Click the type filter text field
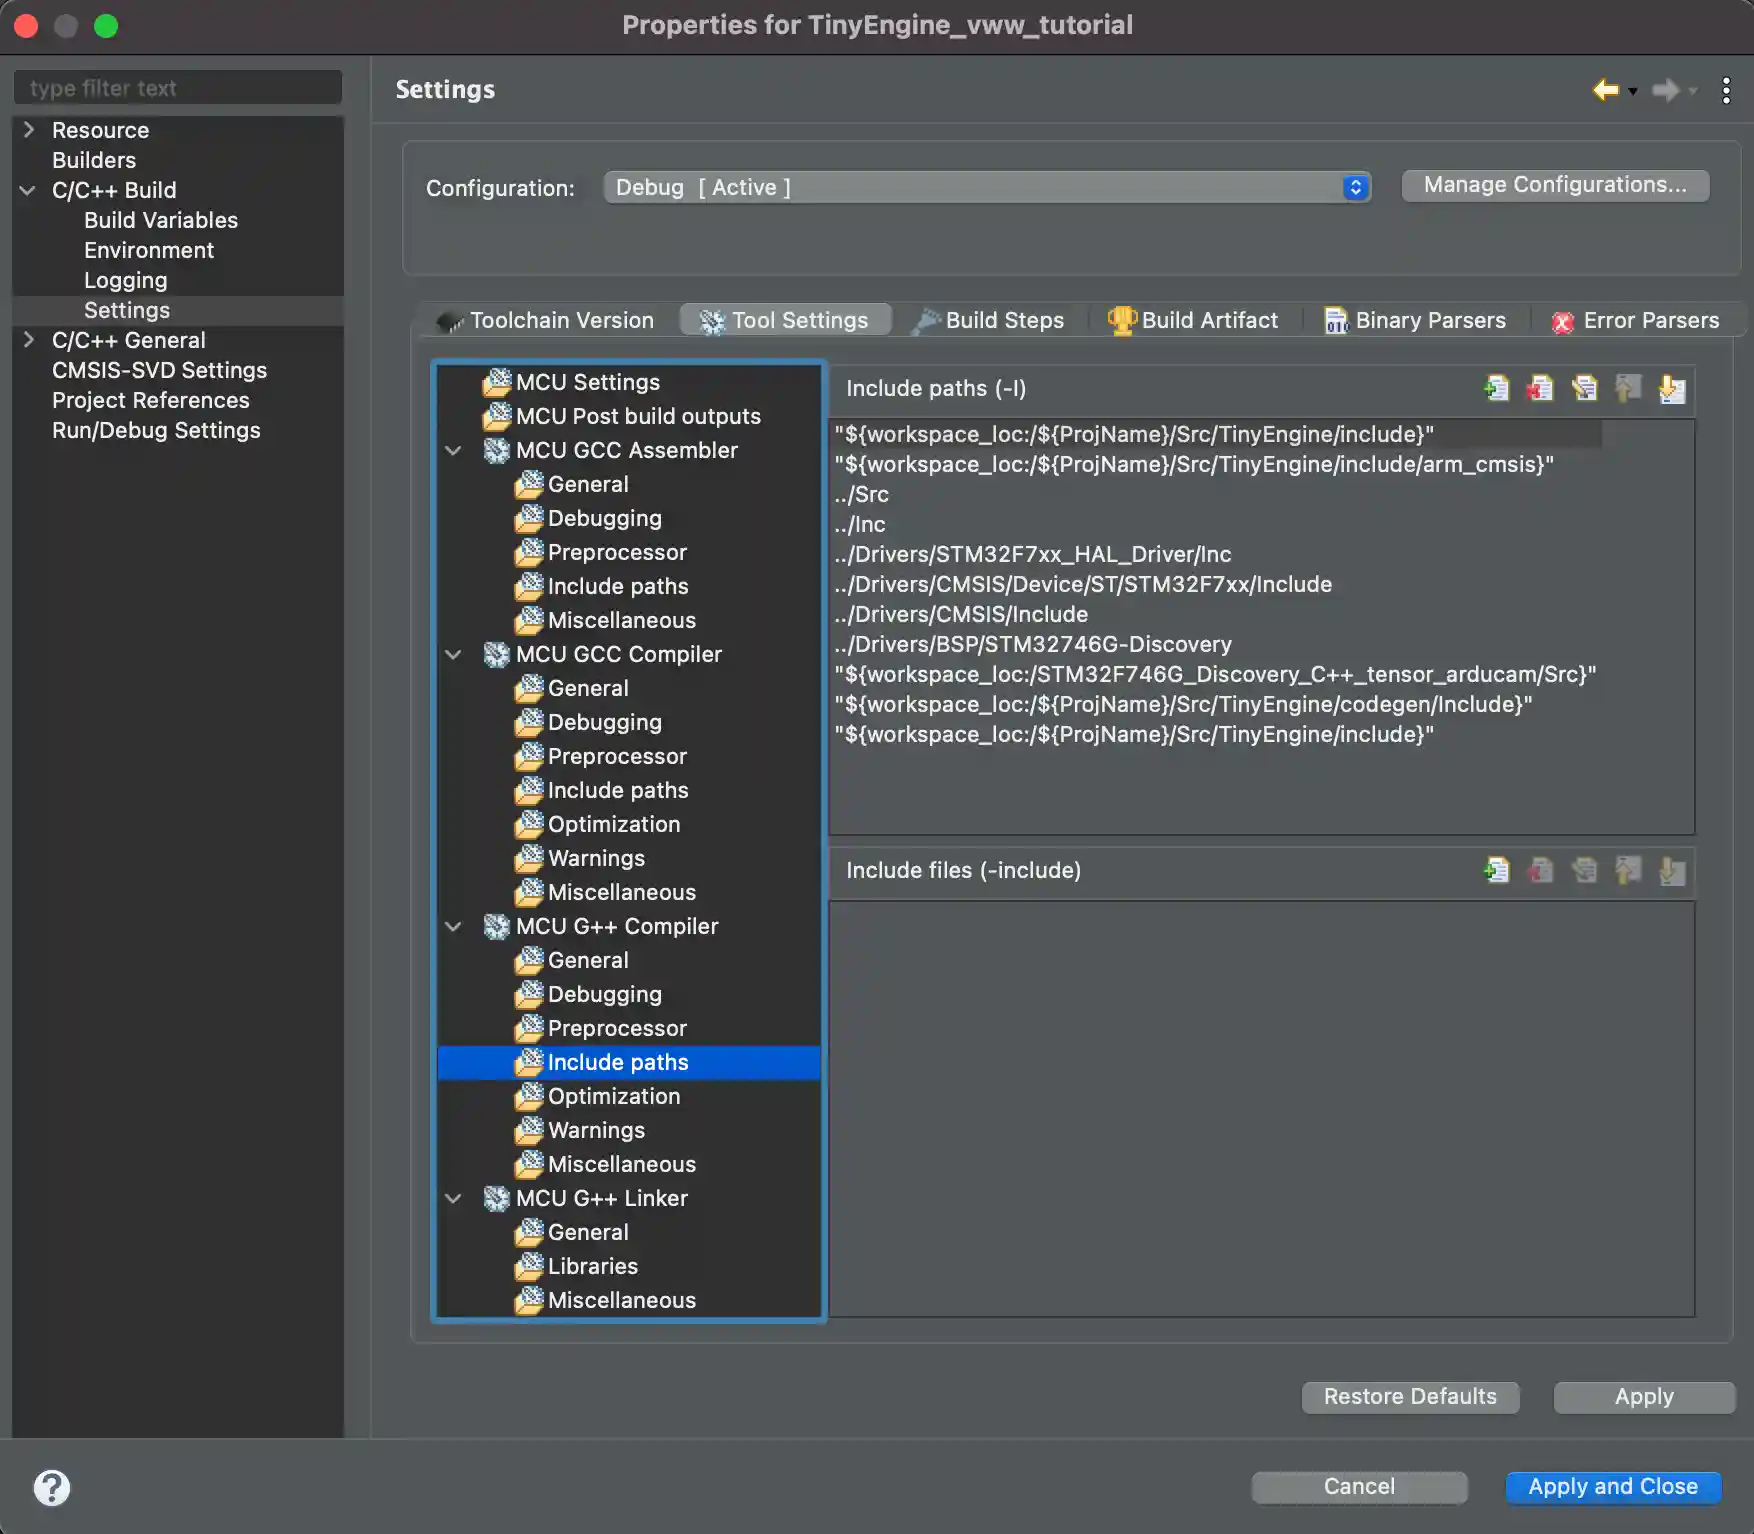 (x=177, y=87)
